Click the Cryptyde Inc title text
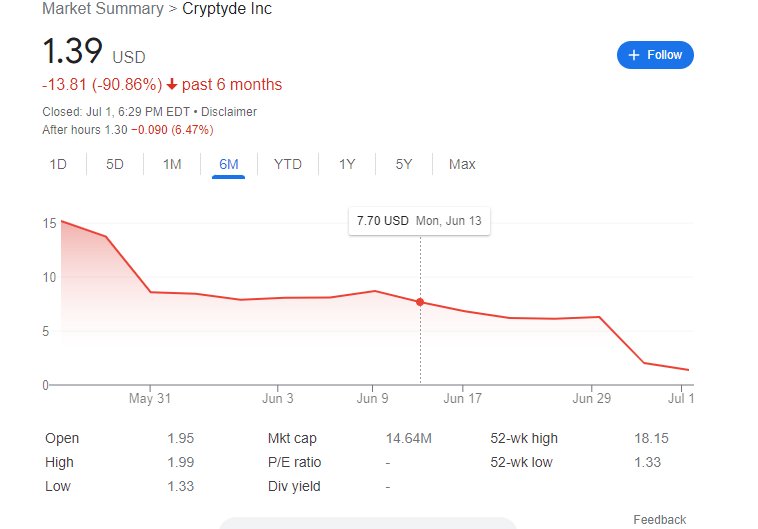Screen dimensions: 758x529 point(227,9)
